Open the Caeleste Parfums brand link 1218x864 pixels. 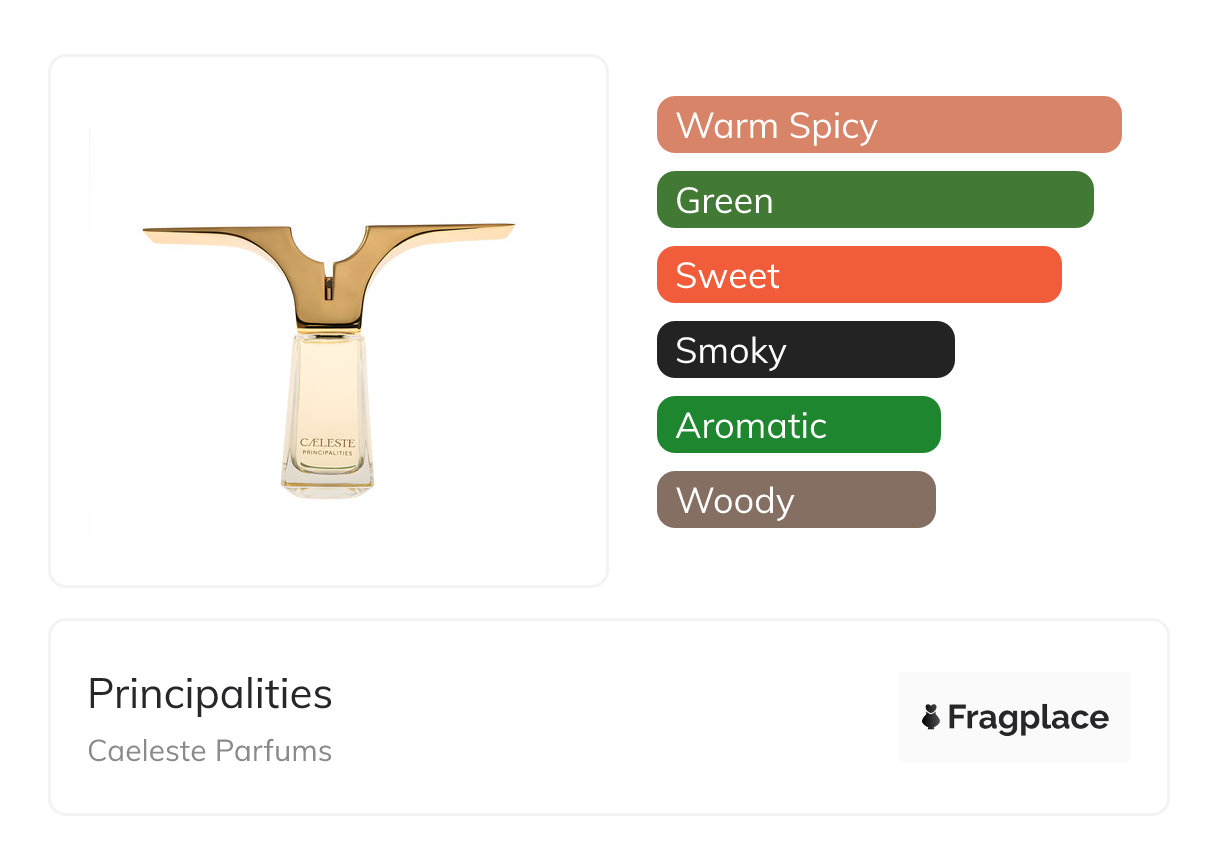coord(210,751)
